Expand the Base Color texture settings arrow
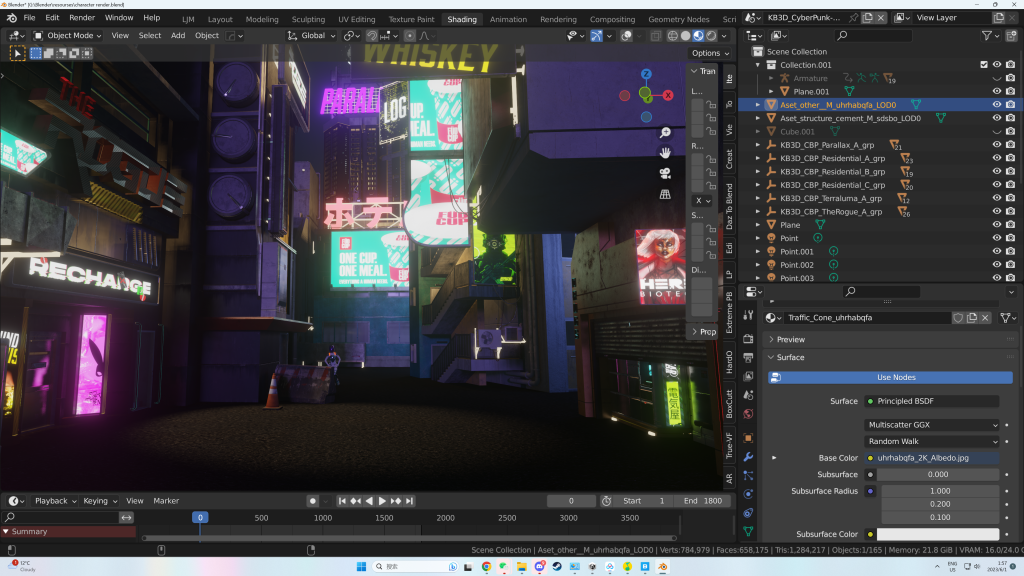 pos(775,458)
